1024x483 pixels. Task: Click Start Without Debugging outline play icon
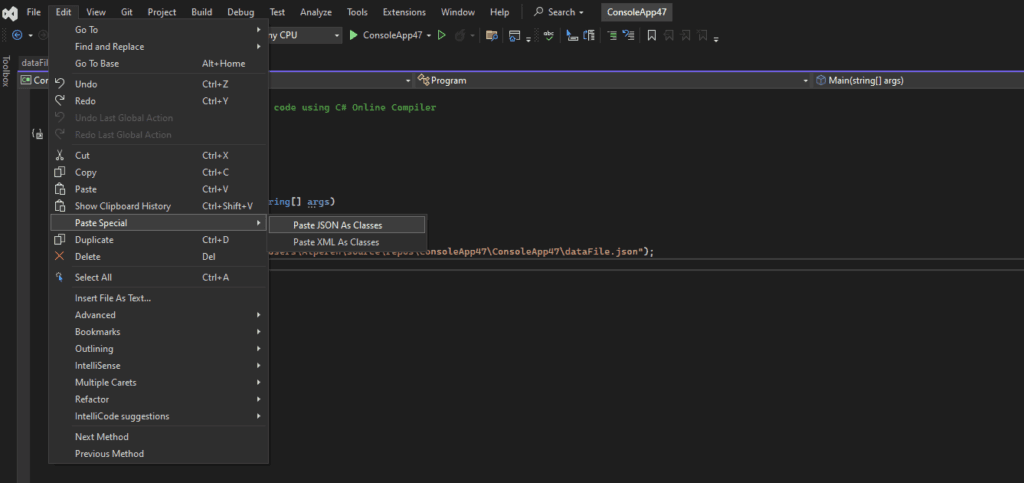pos(441,35)
